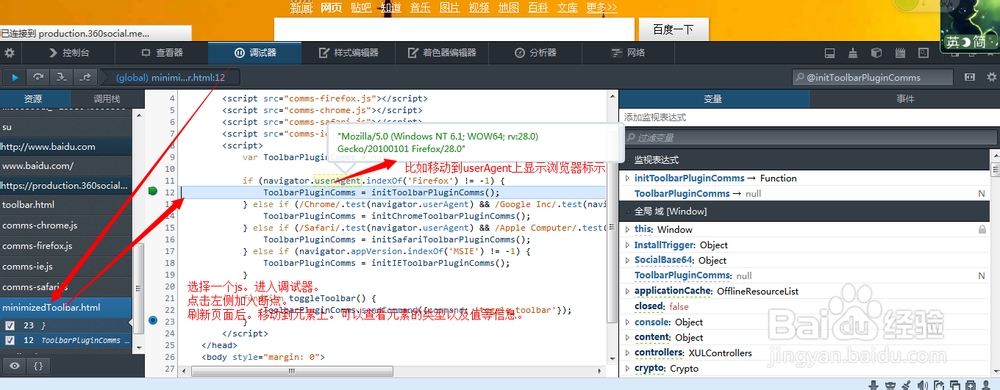1000x390 pixels.
Task: Open the 3D view cube icon
Action: [877, 53]
